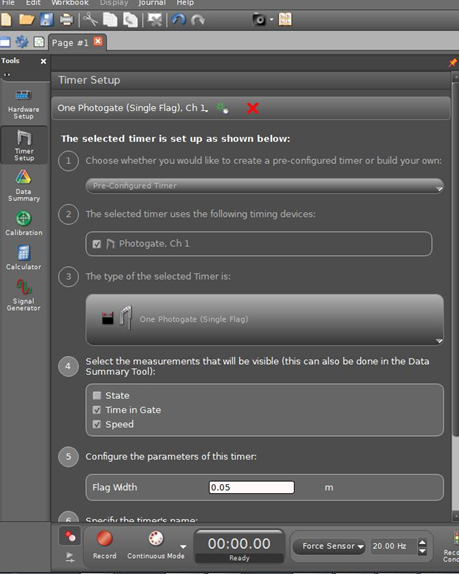459x574 pixels.
Task: Open the One Photogate, Ch 1 timer selector
Action: [x=133, y=108]
